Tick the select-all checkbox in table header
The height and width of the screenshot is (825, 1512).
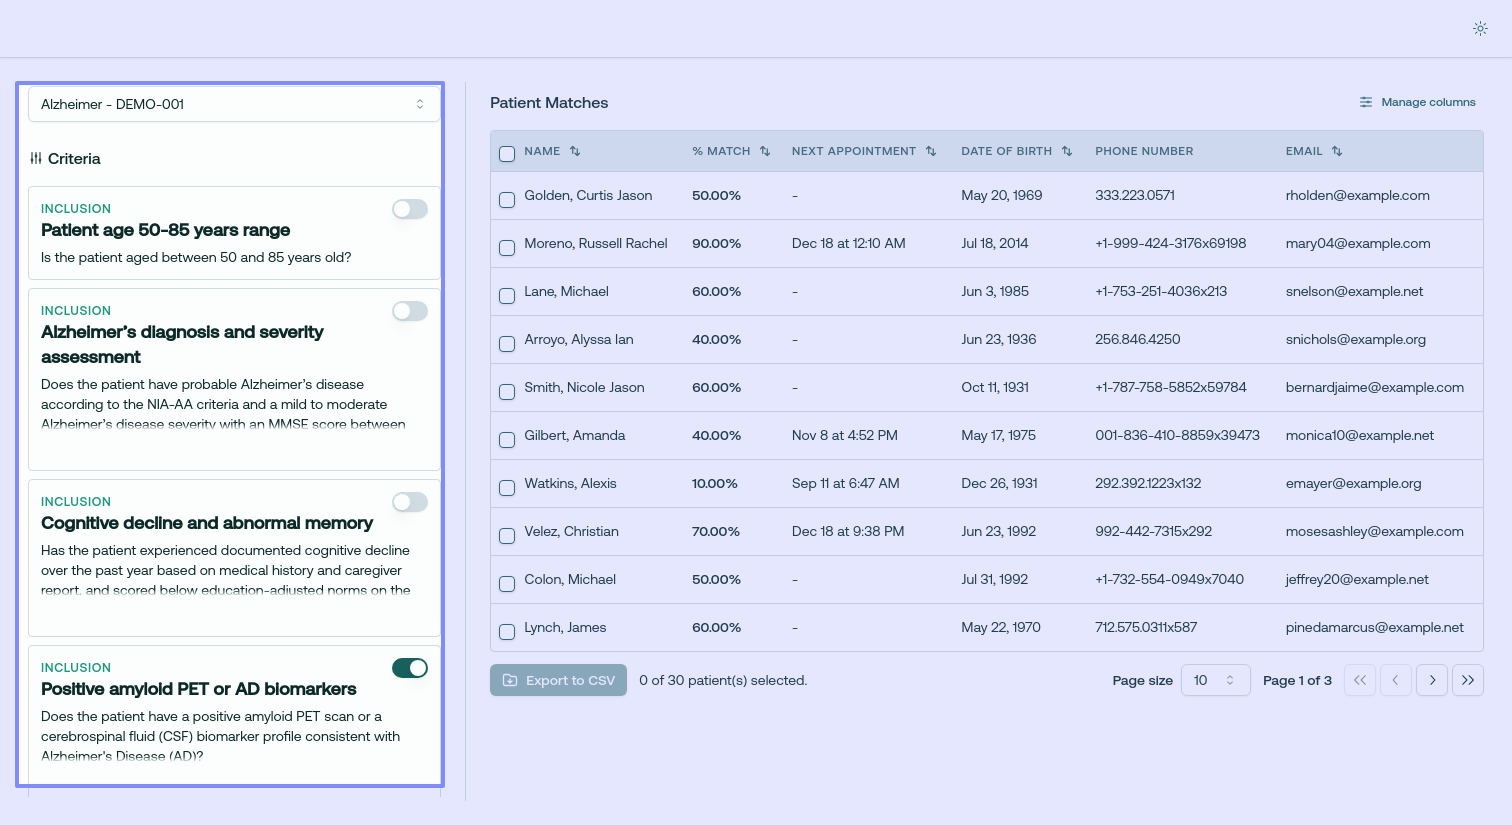[x=507, y=154]
